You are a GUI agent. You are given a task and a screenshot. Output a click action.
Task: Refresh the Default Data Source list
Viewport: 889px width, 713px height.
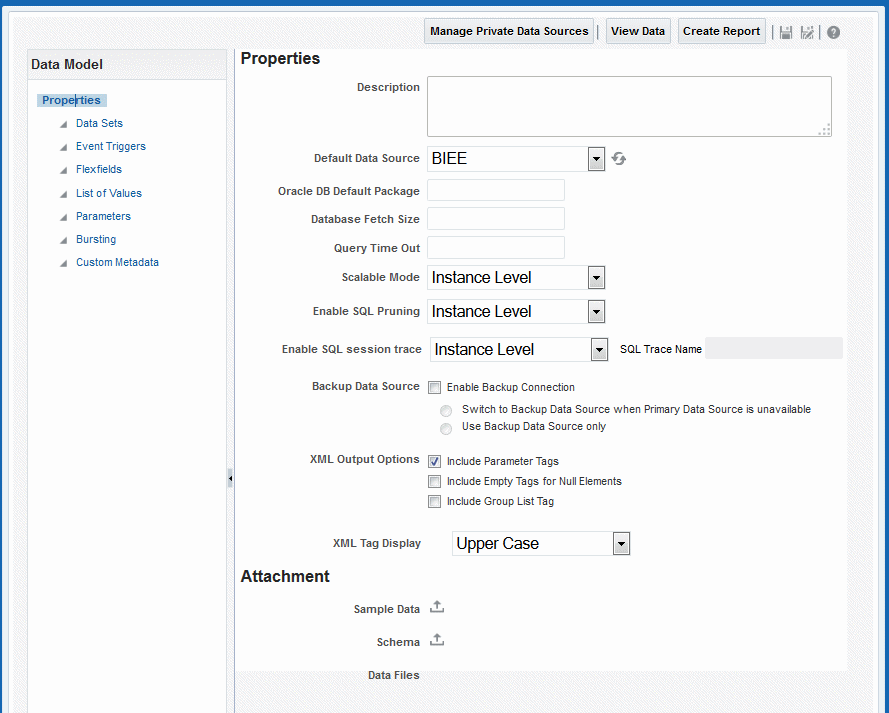coord(618,158)
